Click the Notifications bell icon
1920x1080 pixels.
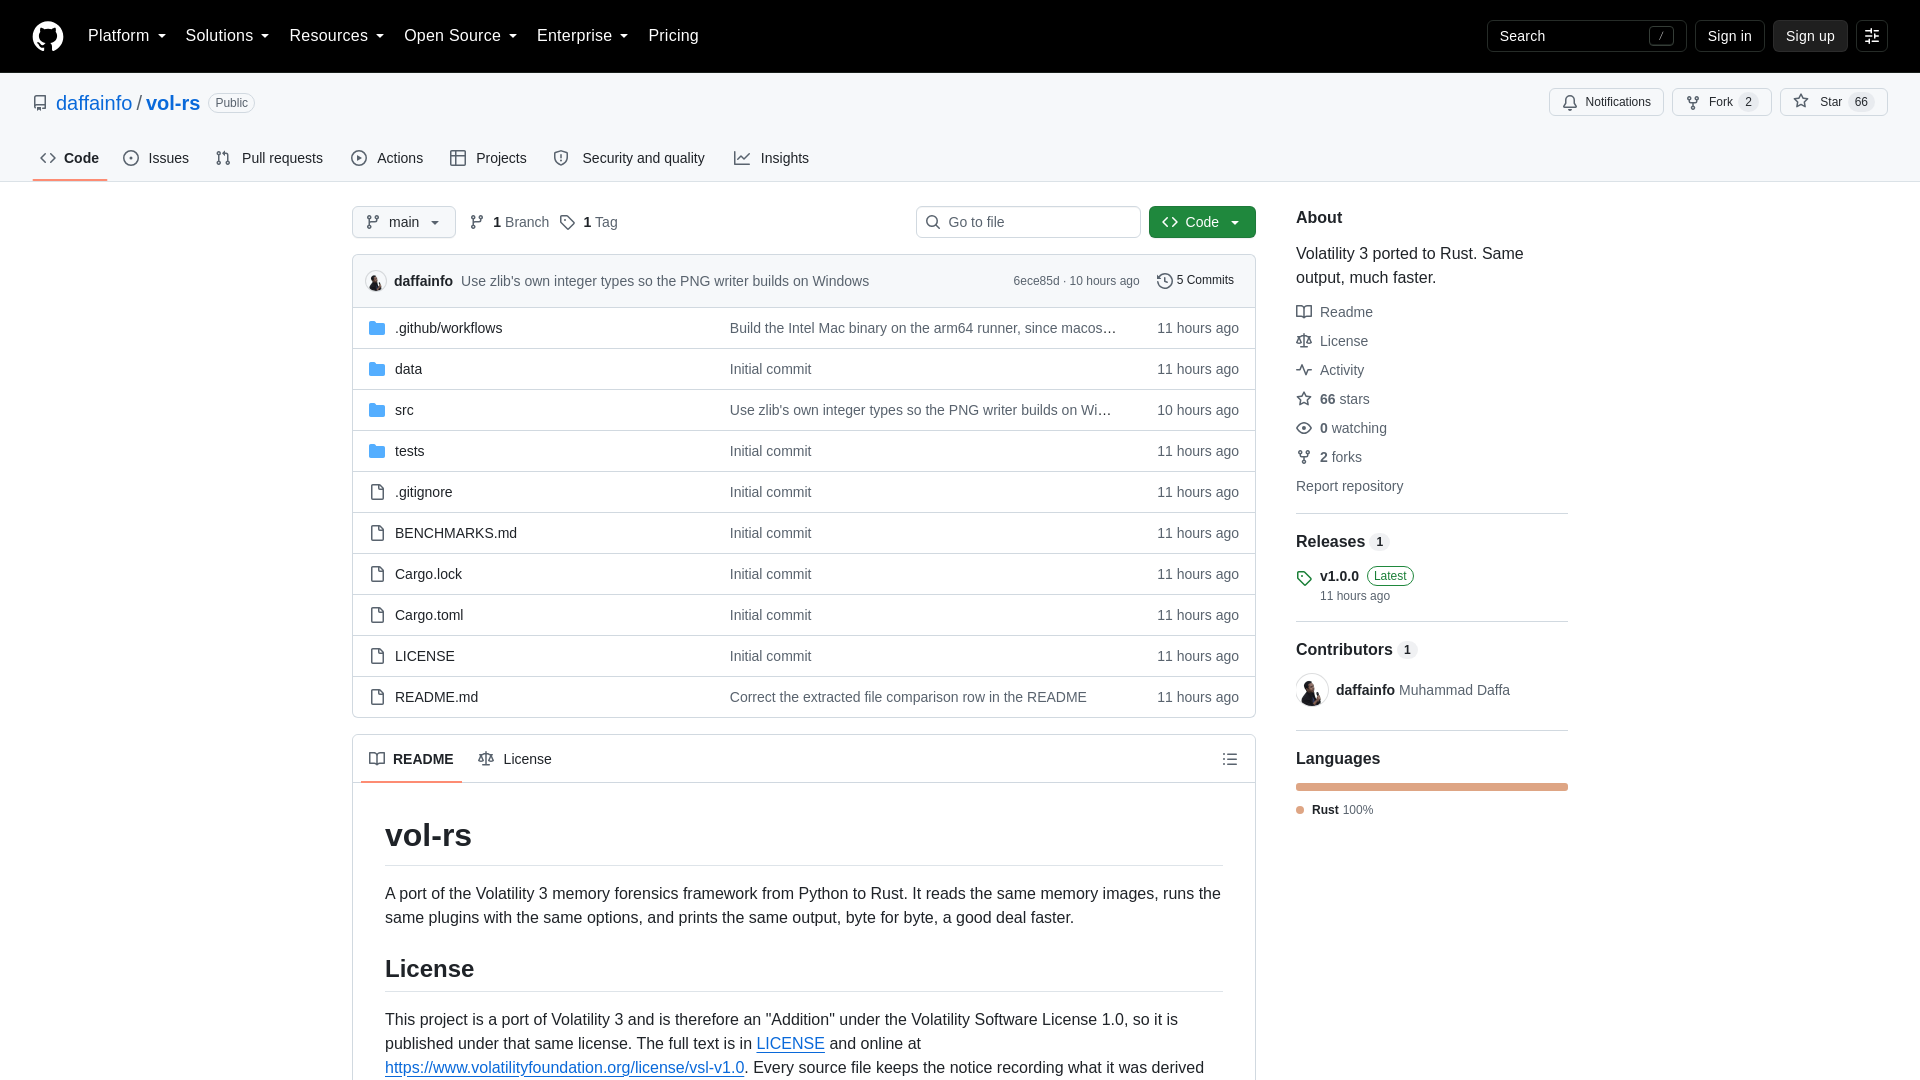1570,102
